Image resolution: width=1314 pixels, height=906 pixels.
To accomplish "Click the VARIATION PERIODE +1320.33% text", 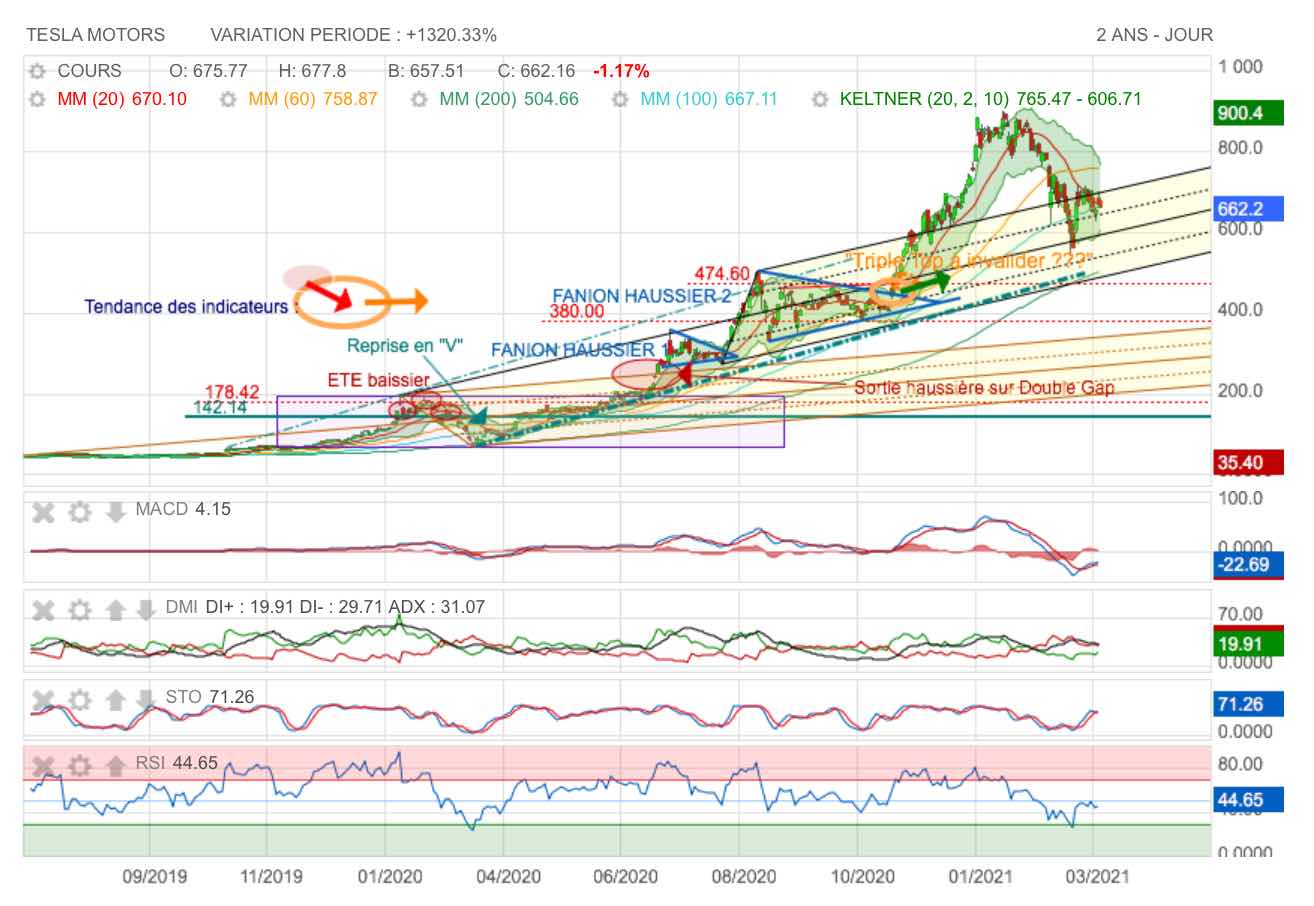I will click(x=354, y=35).
